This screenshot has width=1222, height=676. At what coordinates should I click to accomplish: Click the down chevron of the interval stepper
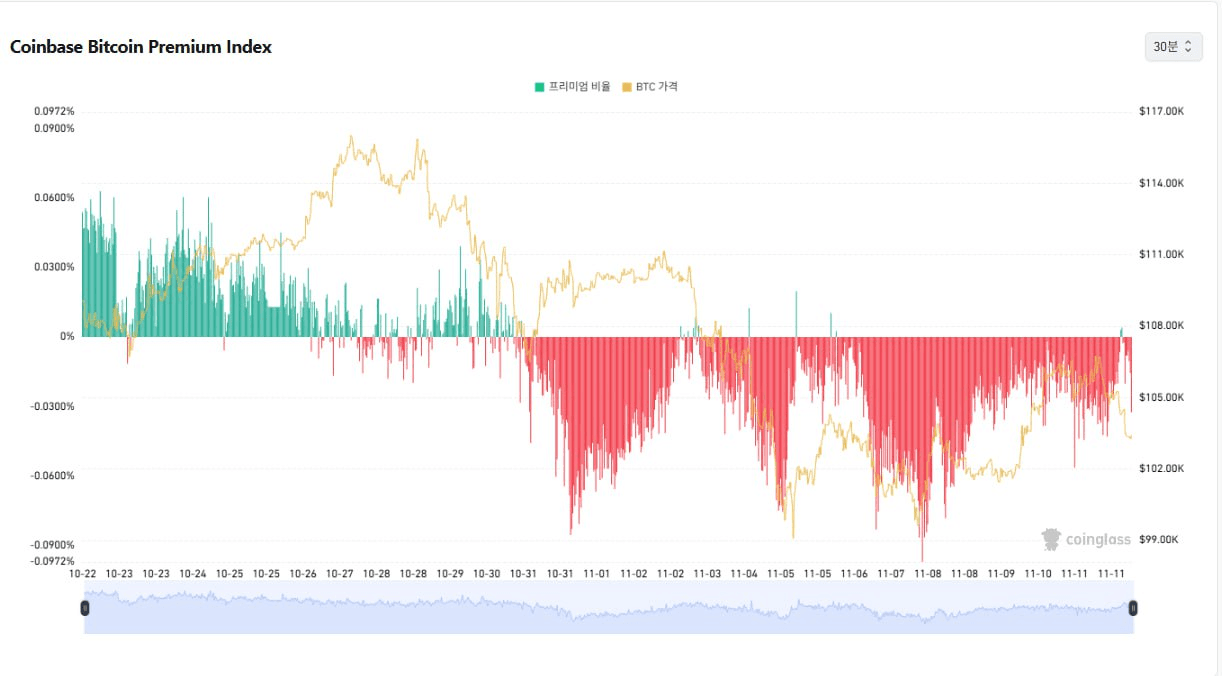pos(1187,51)
